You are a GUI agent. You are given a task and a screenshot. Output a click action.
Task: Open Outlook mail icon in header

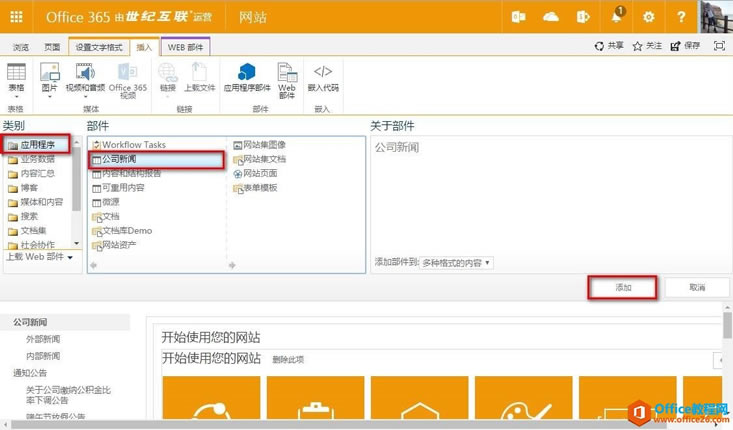pyautogui.click(x=518, y=17)
